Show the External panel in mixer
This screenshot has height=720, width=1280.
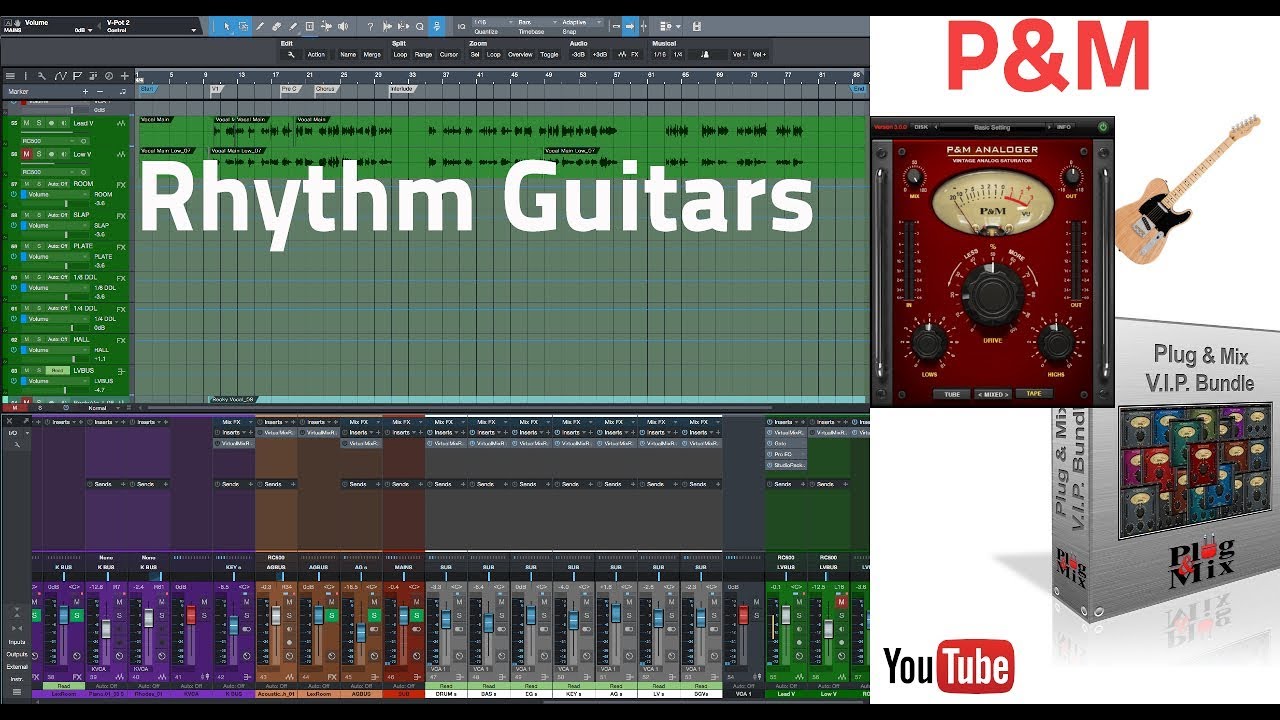coord(18,667)
